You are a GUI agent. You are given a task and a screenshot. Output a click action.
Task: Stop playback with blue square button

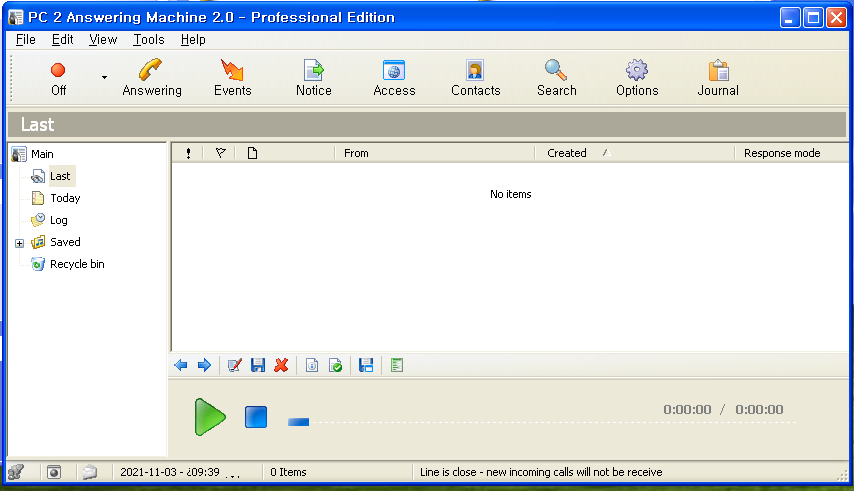point(255,417)
